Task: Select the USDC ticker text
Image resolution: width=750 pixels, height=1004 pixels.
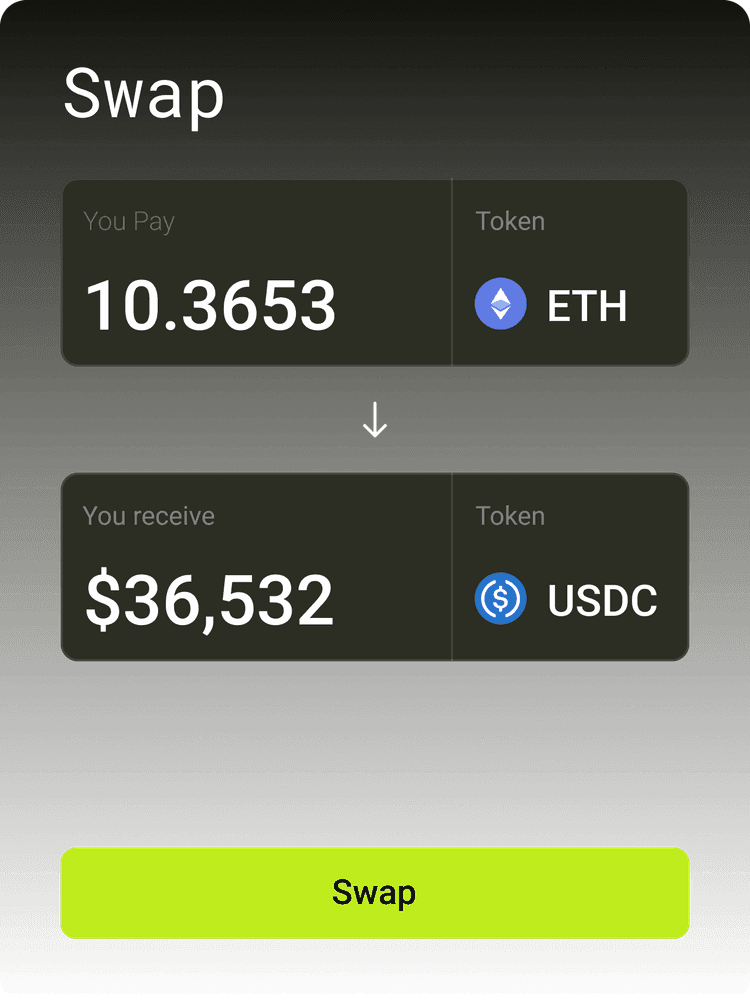Action: [602, 601]
